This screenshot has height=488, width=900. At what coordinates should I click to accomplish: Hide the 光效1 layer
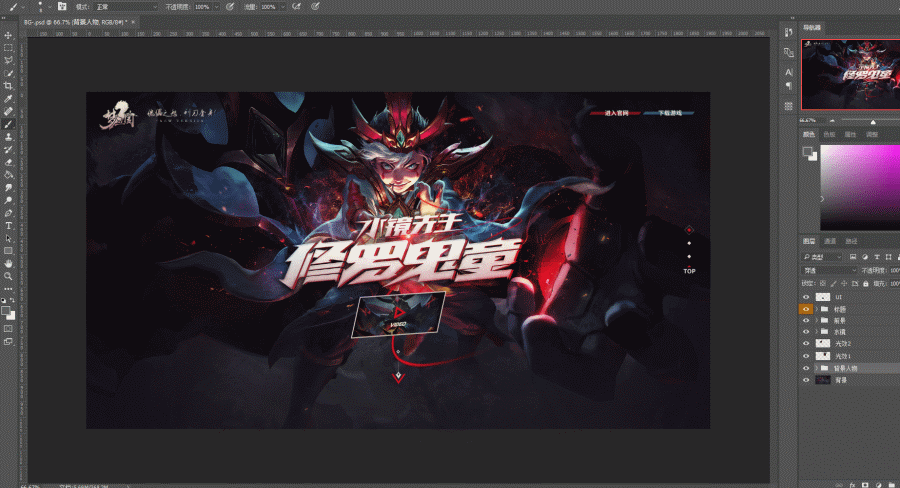click(x=806, y=356)
